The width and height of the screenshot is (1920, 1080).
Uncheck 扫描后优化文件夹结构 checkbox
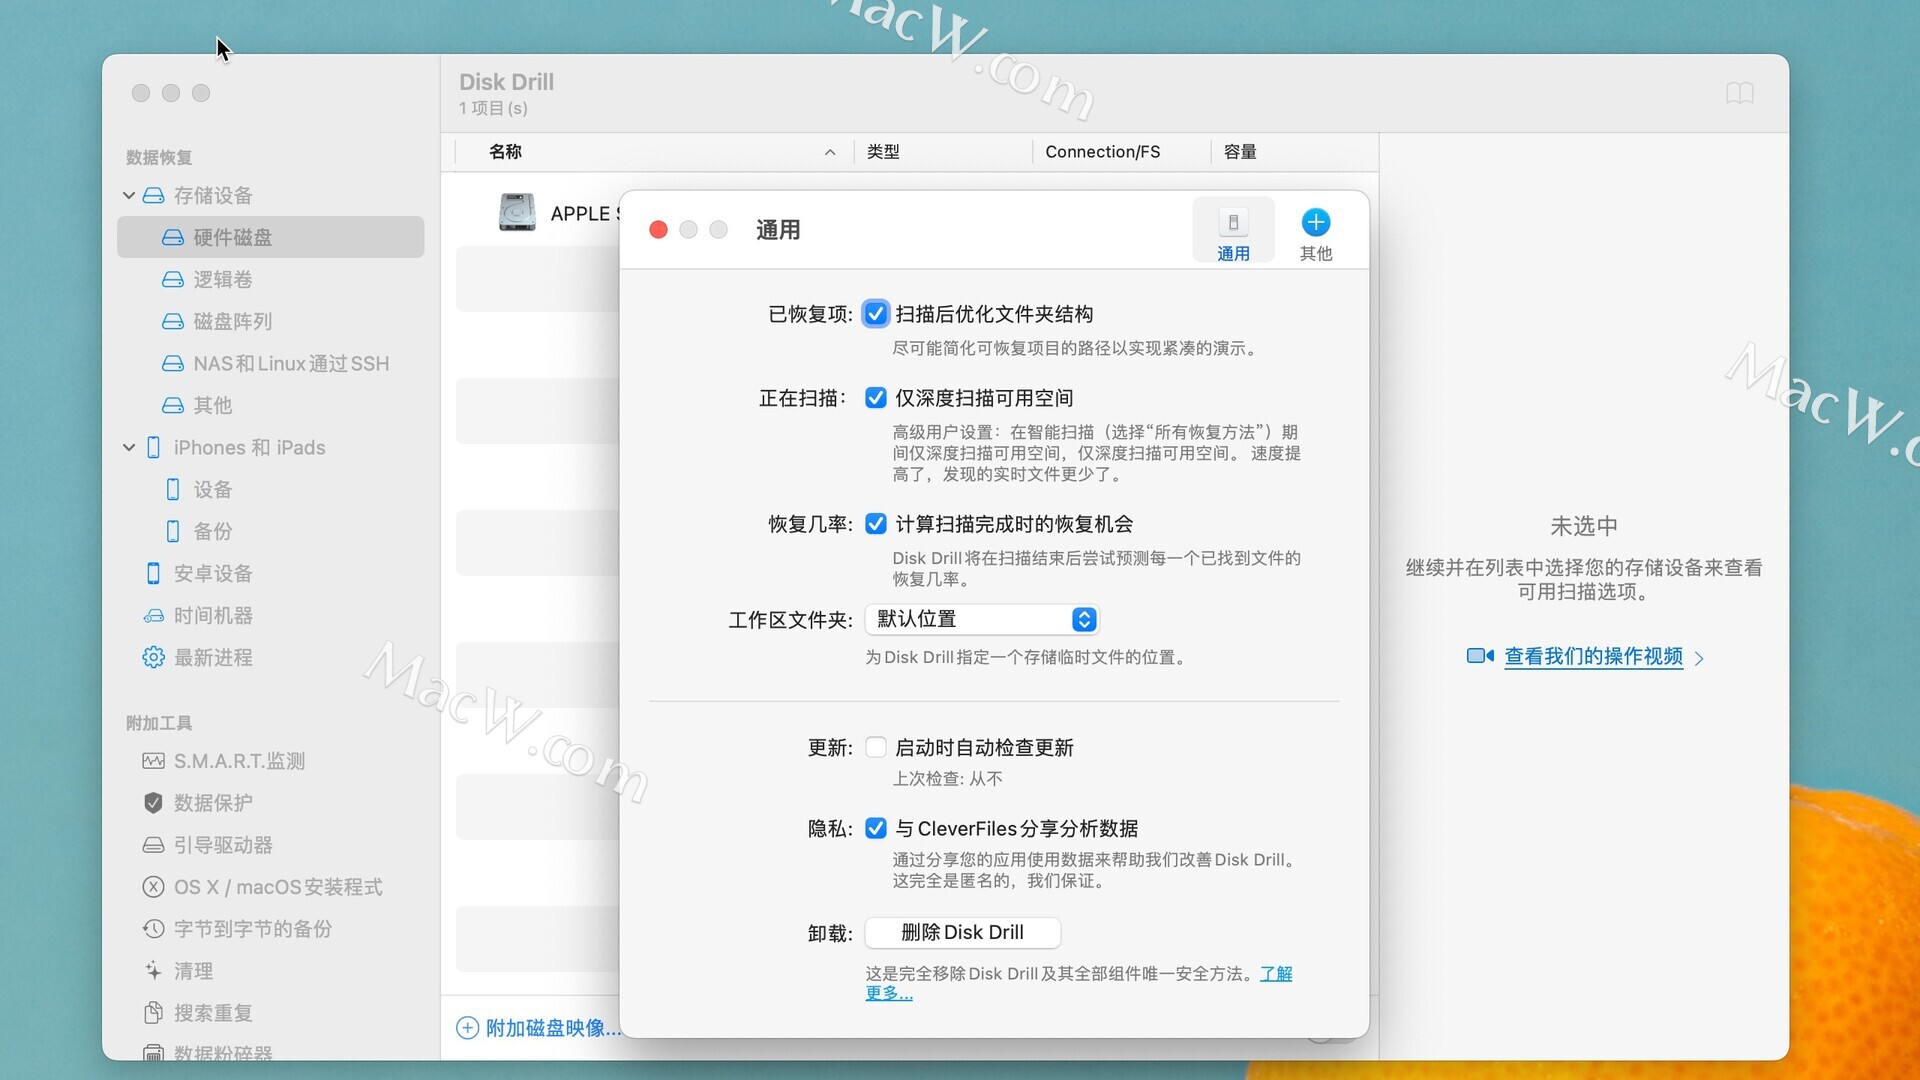pyautogui.click(x=876, y=314)
